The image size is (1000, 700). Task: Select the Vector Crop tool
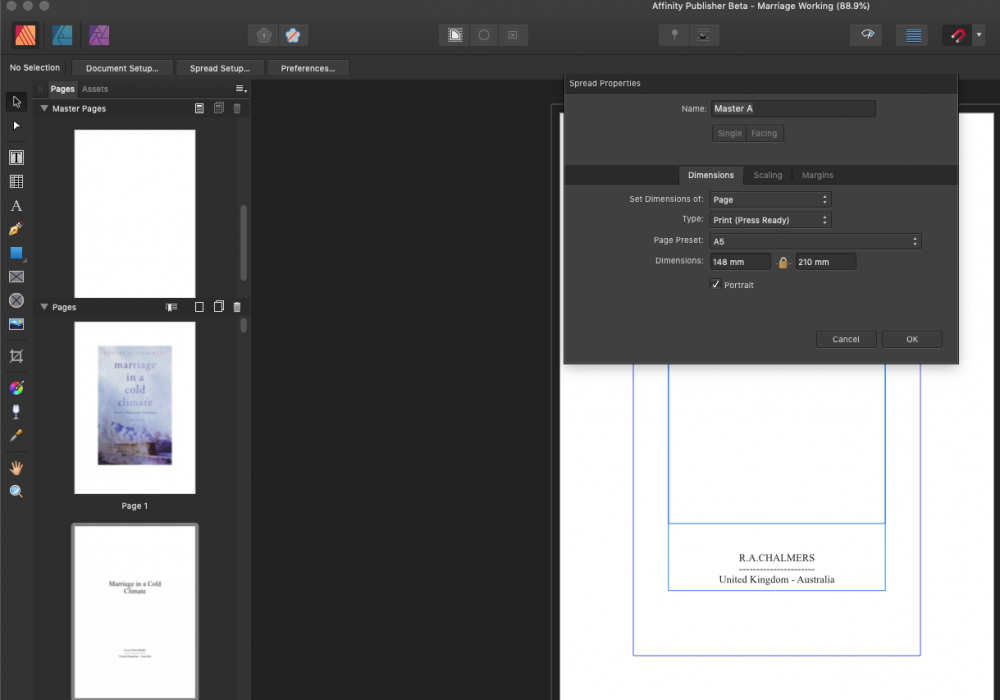[16, 355]
